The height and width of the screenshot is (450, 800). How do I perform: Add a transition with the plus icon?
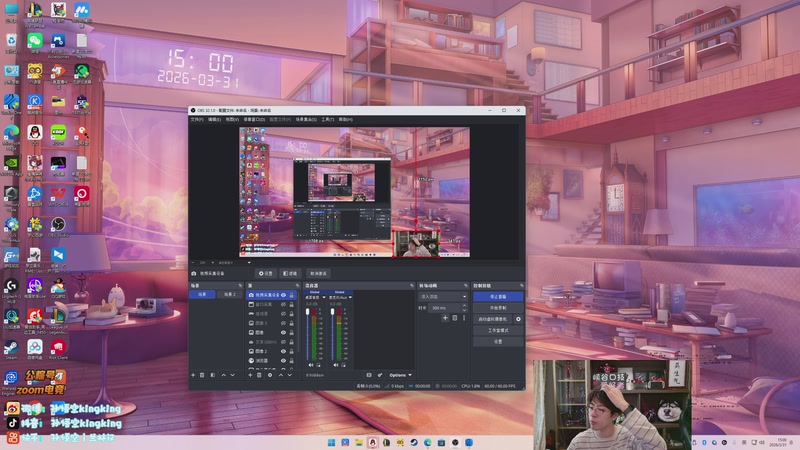[x=445, y=318]
